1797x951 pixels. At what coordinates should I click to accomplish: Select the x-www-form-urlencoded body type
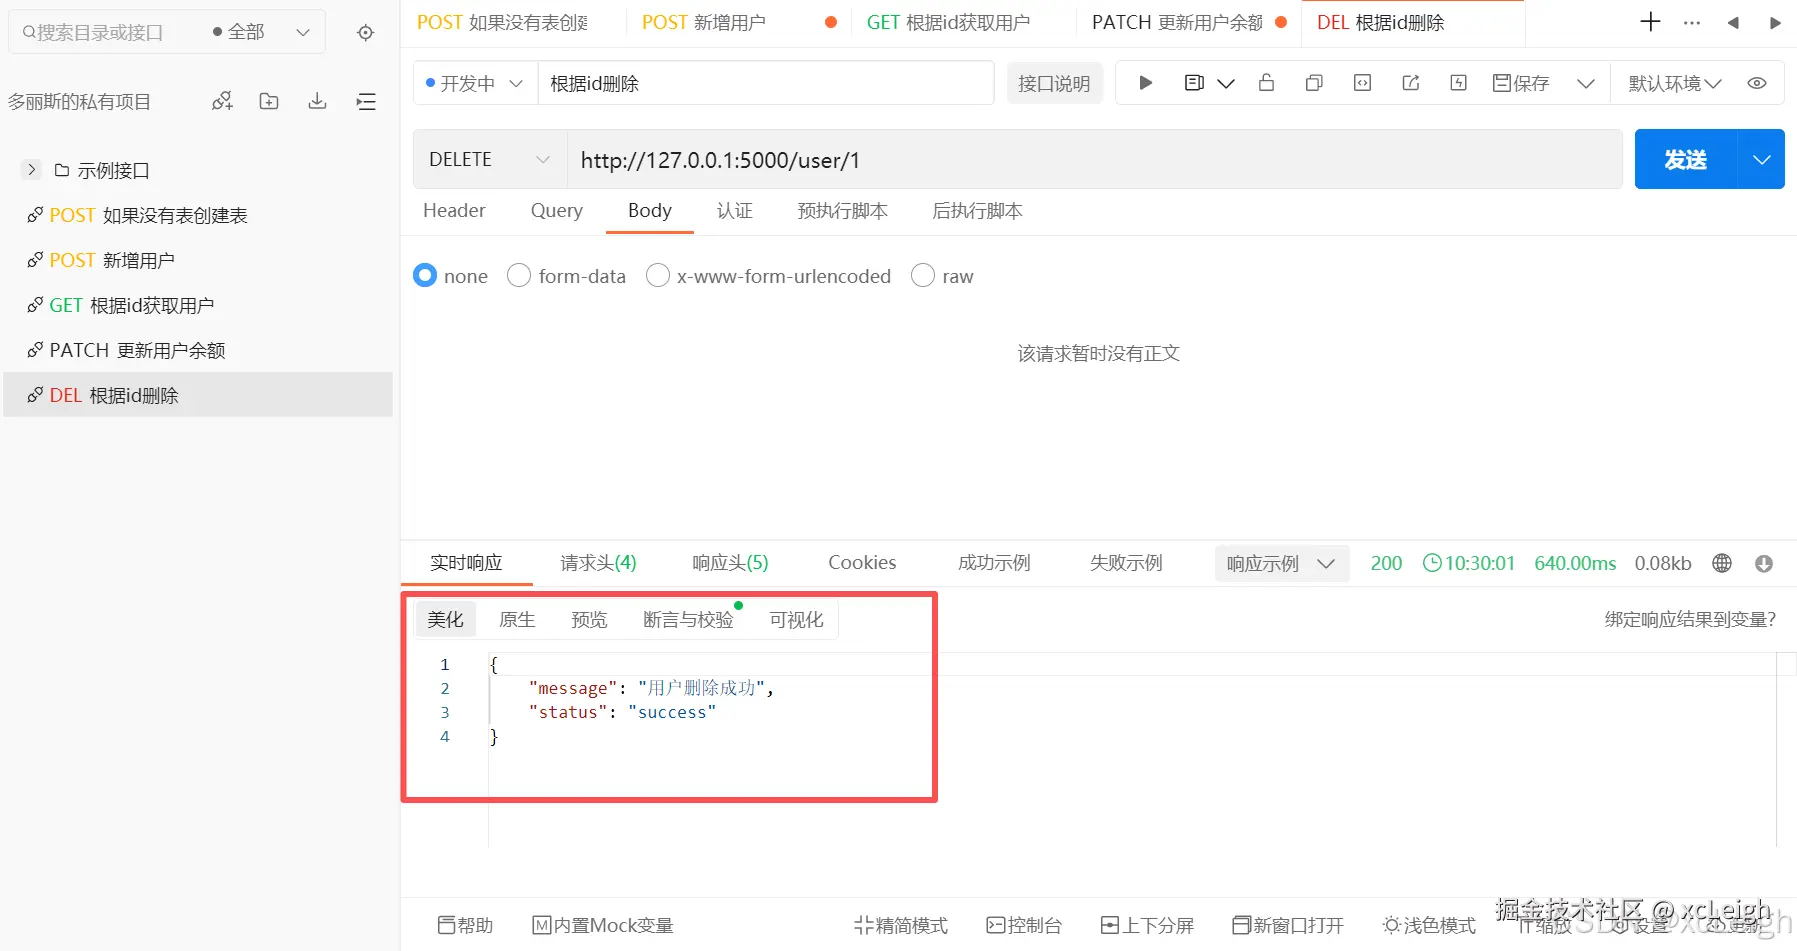[768, 276]
